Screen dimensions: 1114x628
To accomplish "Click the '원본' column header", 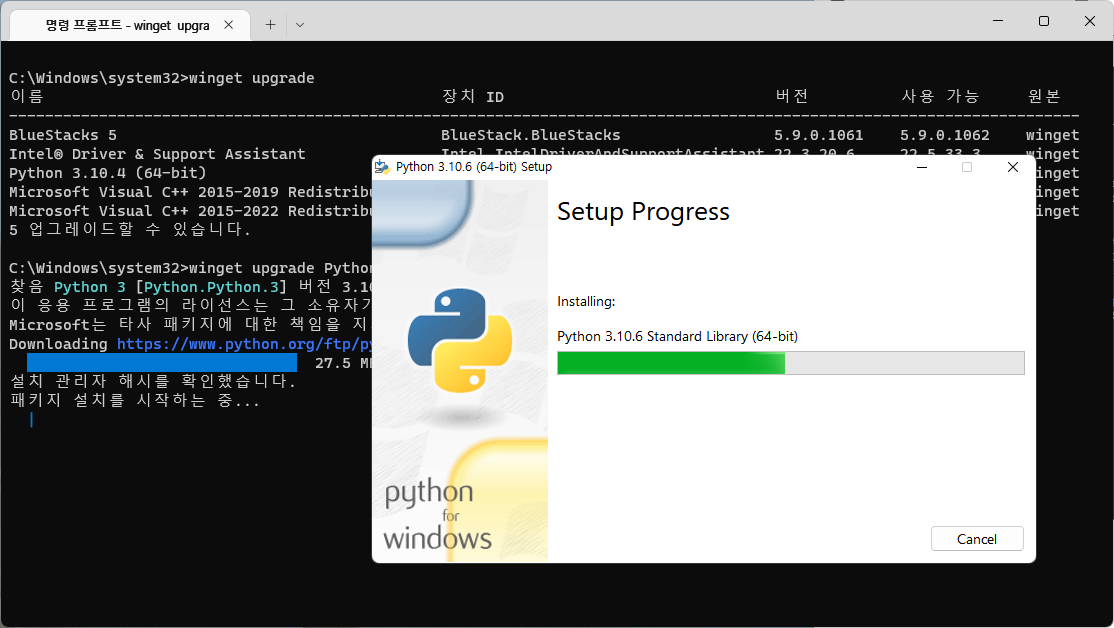I will [1044, 96].
